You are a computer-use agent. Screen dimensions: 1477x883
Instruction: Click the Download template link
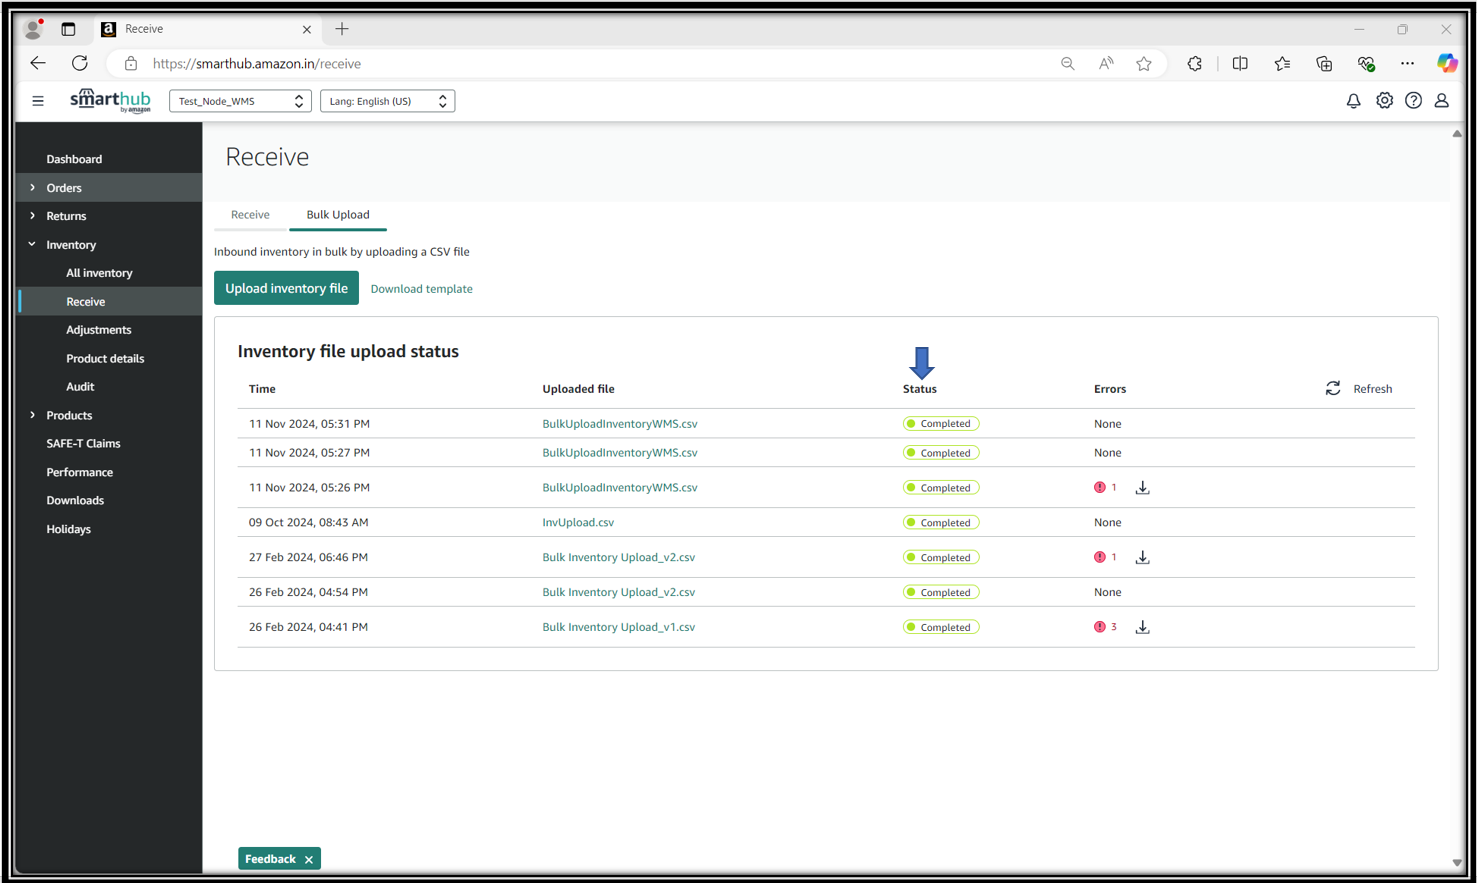pos(421,289)
